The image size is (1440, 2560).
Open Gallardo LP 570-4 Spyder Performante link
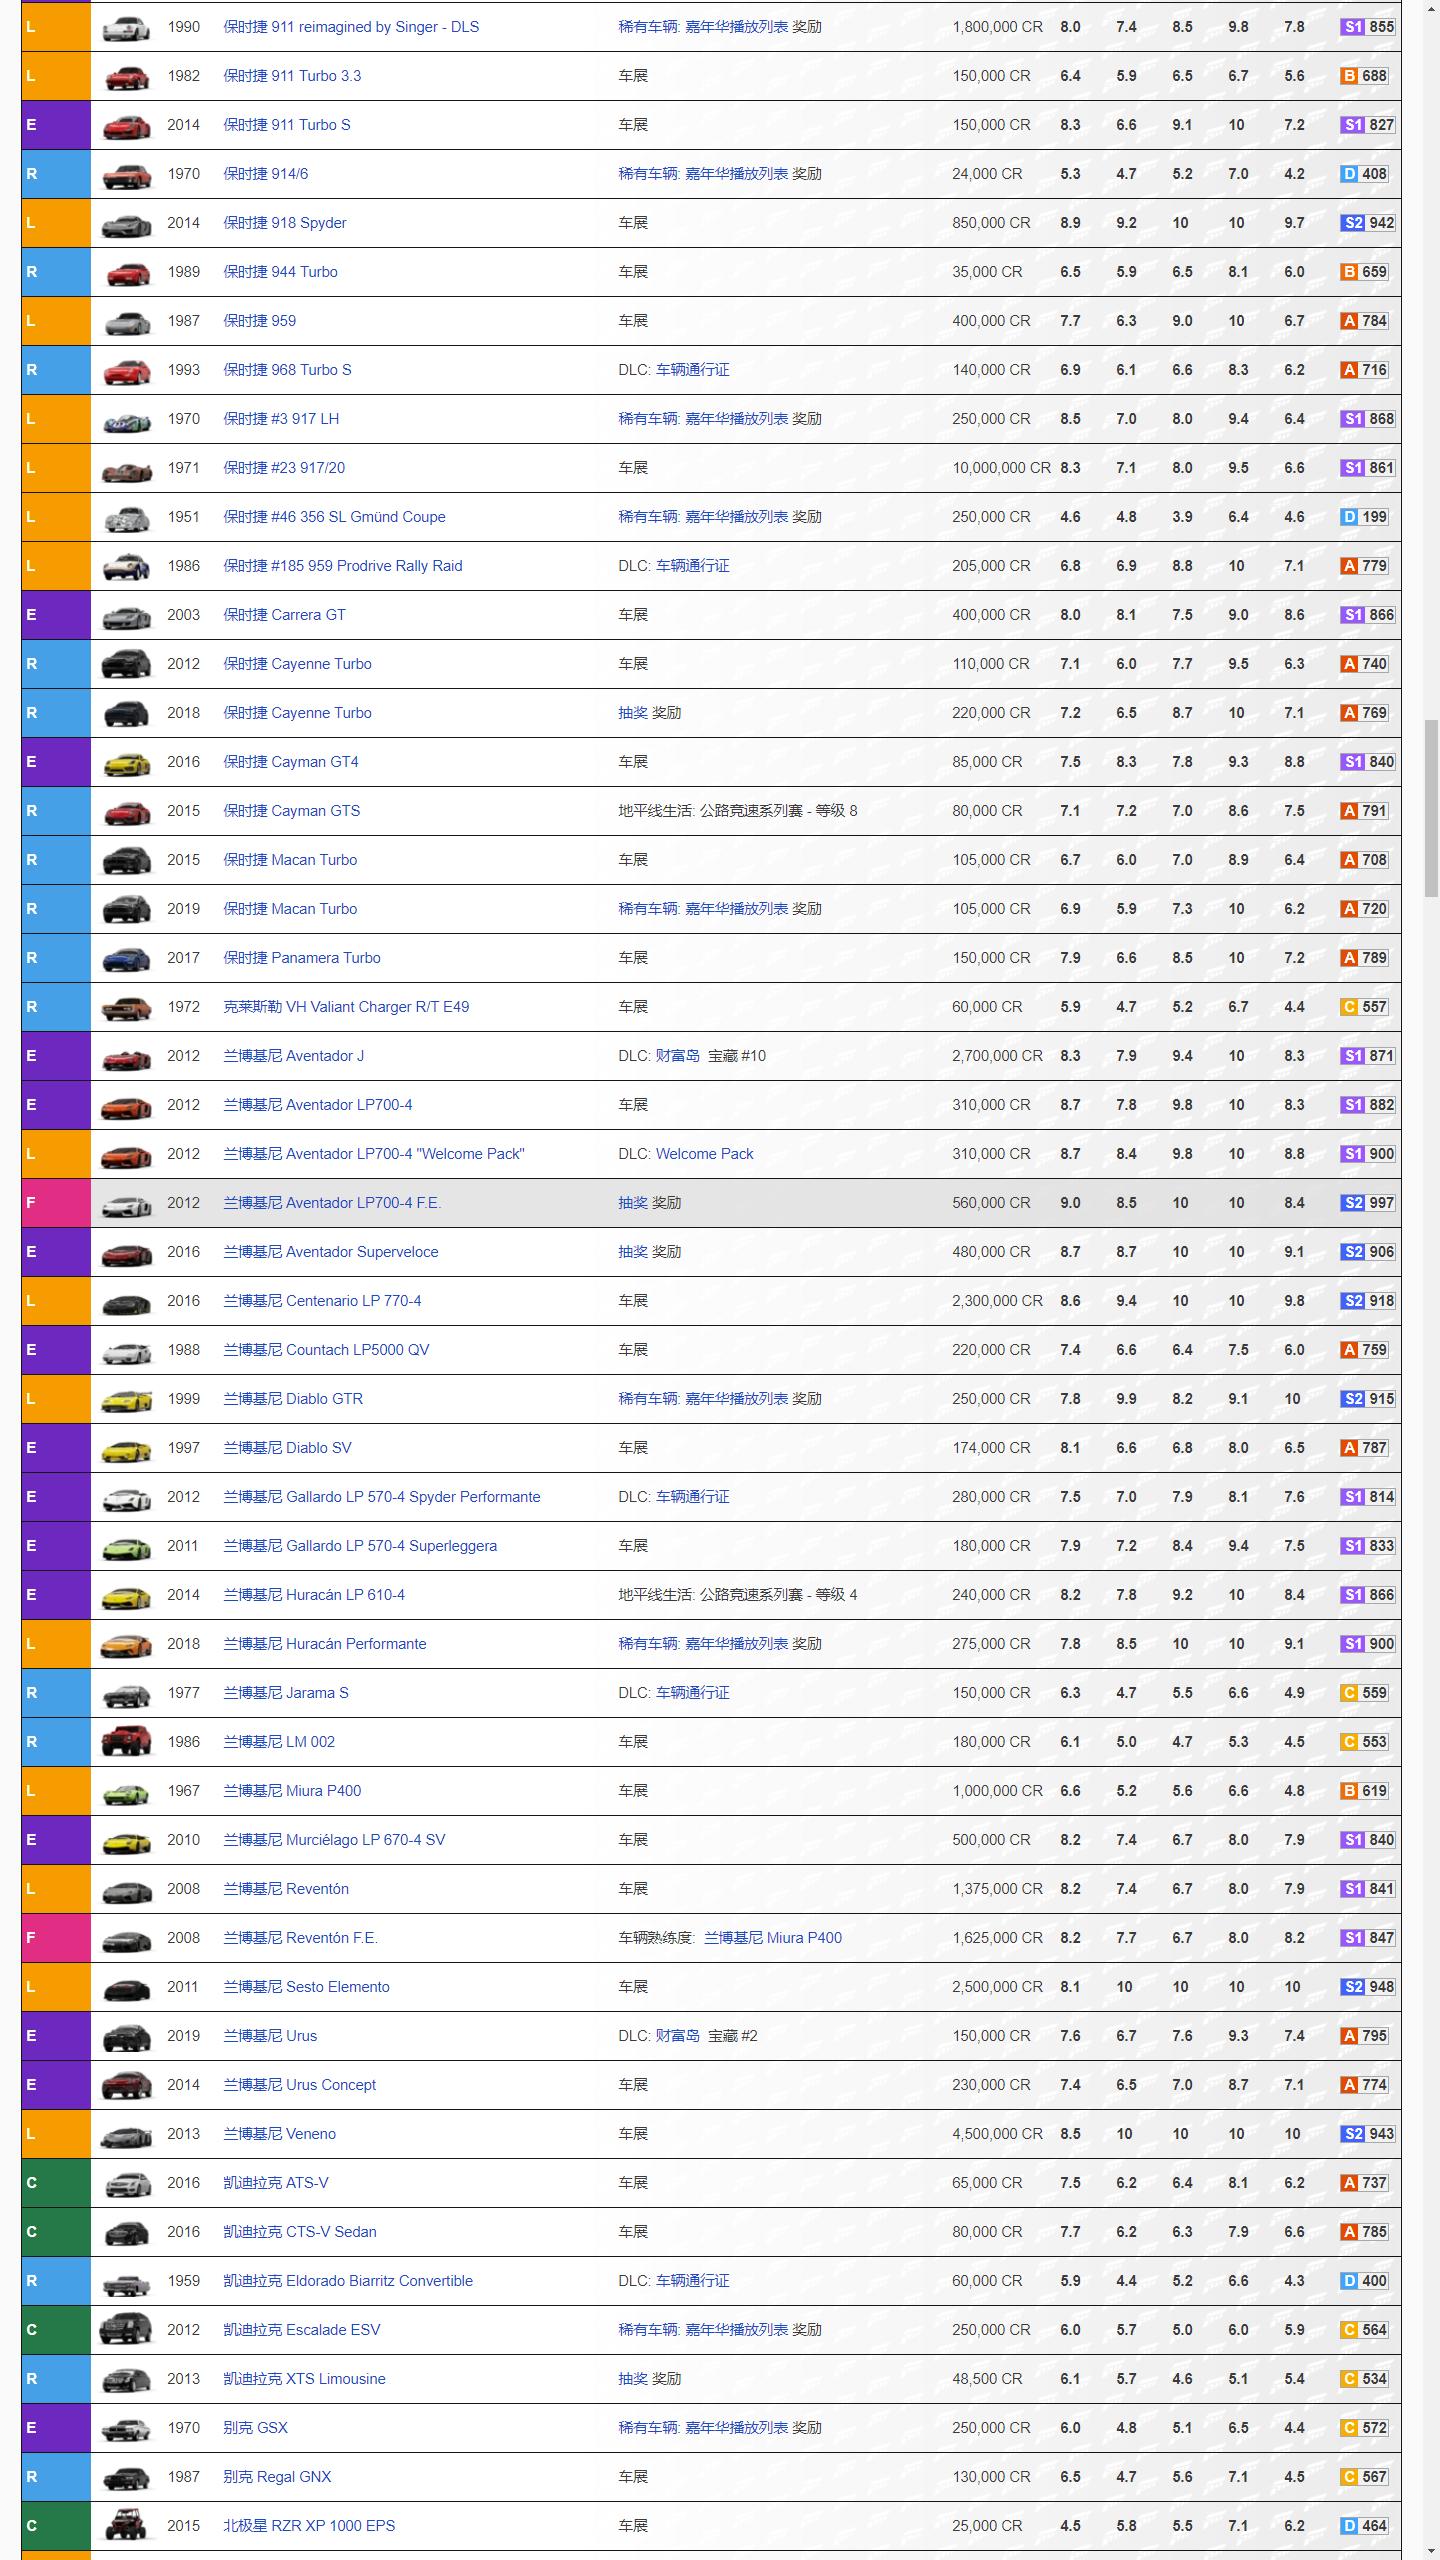click(x=382, y=1497)
